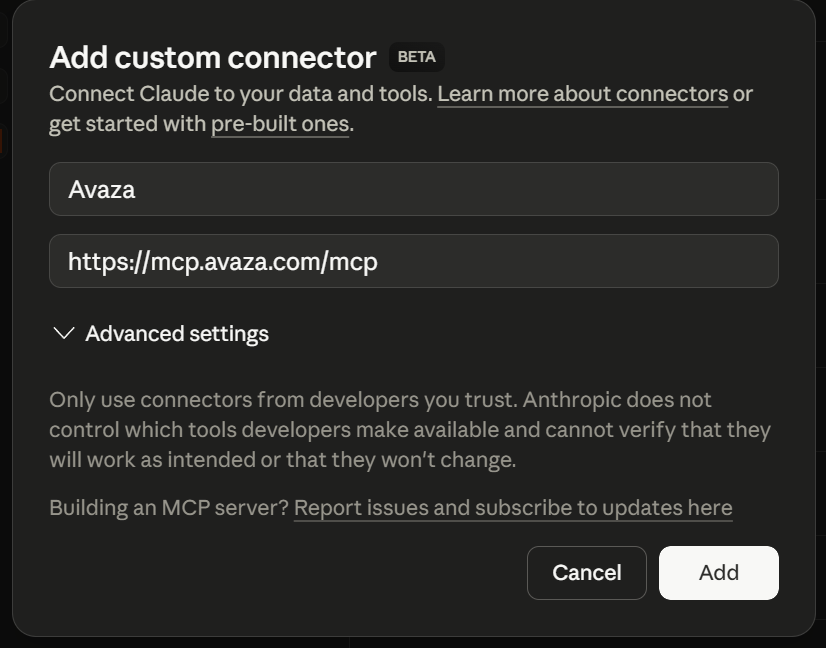Place cursor after Avaza text in name field
The height and width of the screenshot is (648, 826).
(x=137, y=189)
